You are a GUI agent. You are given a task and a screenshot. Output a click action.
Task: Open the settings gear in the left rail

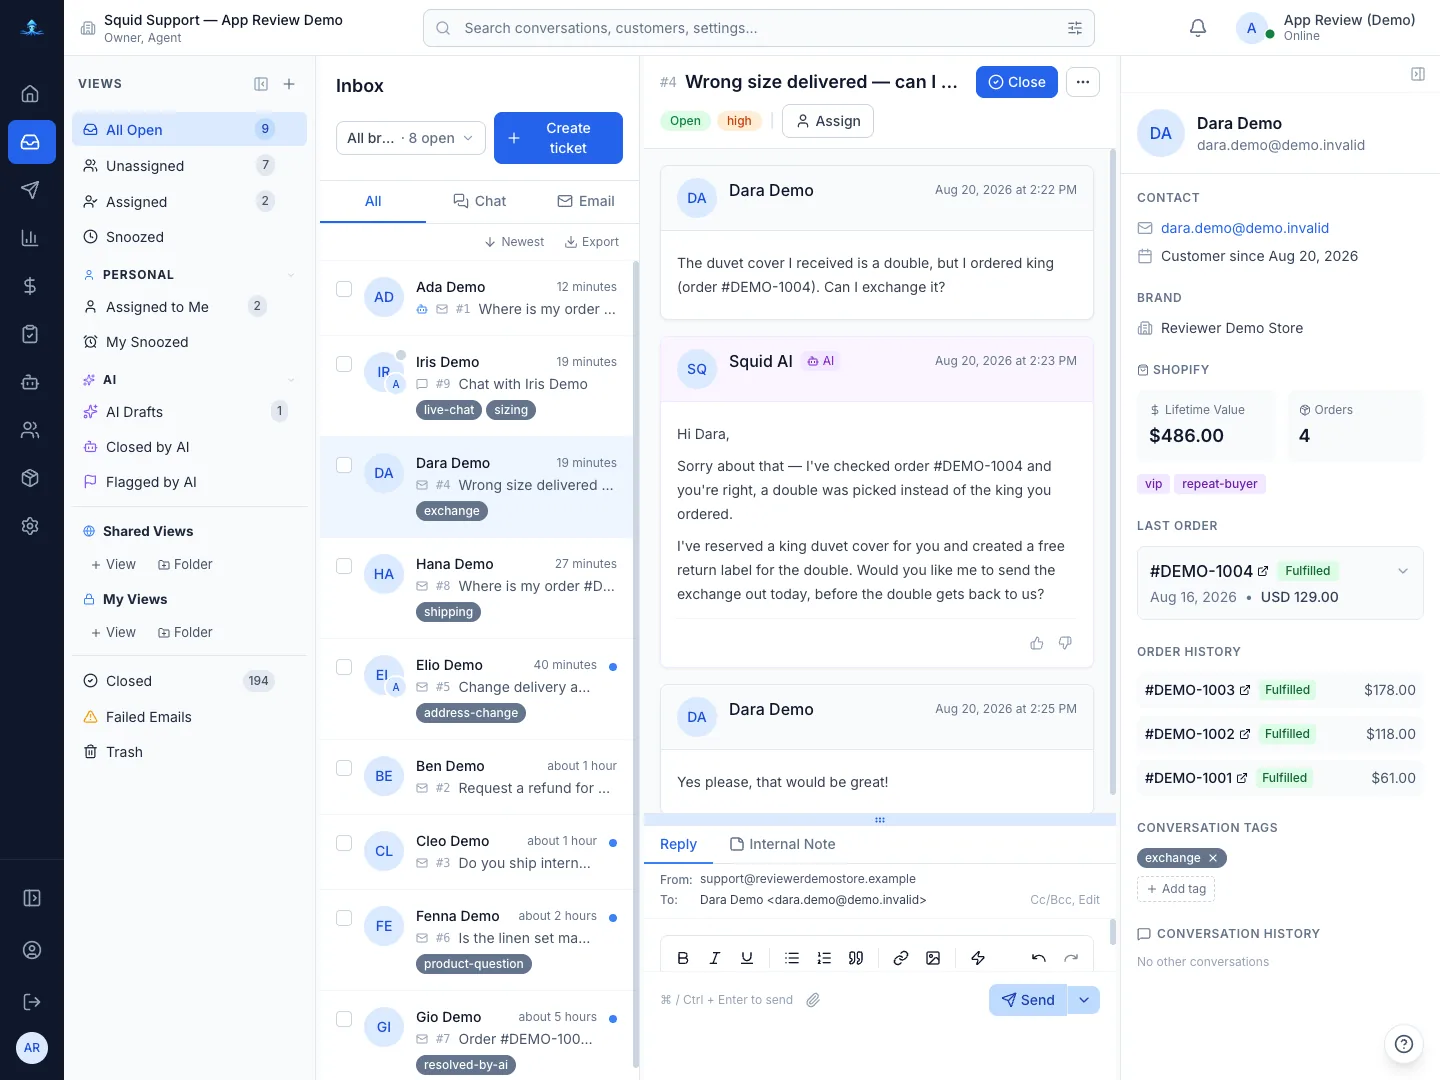(30, 526)
